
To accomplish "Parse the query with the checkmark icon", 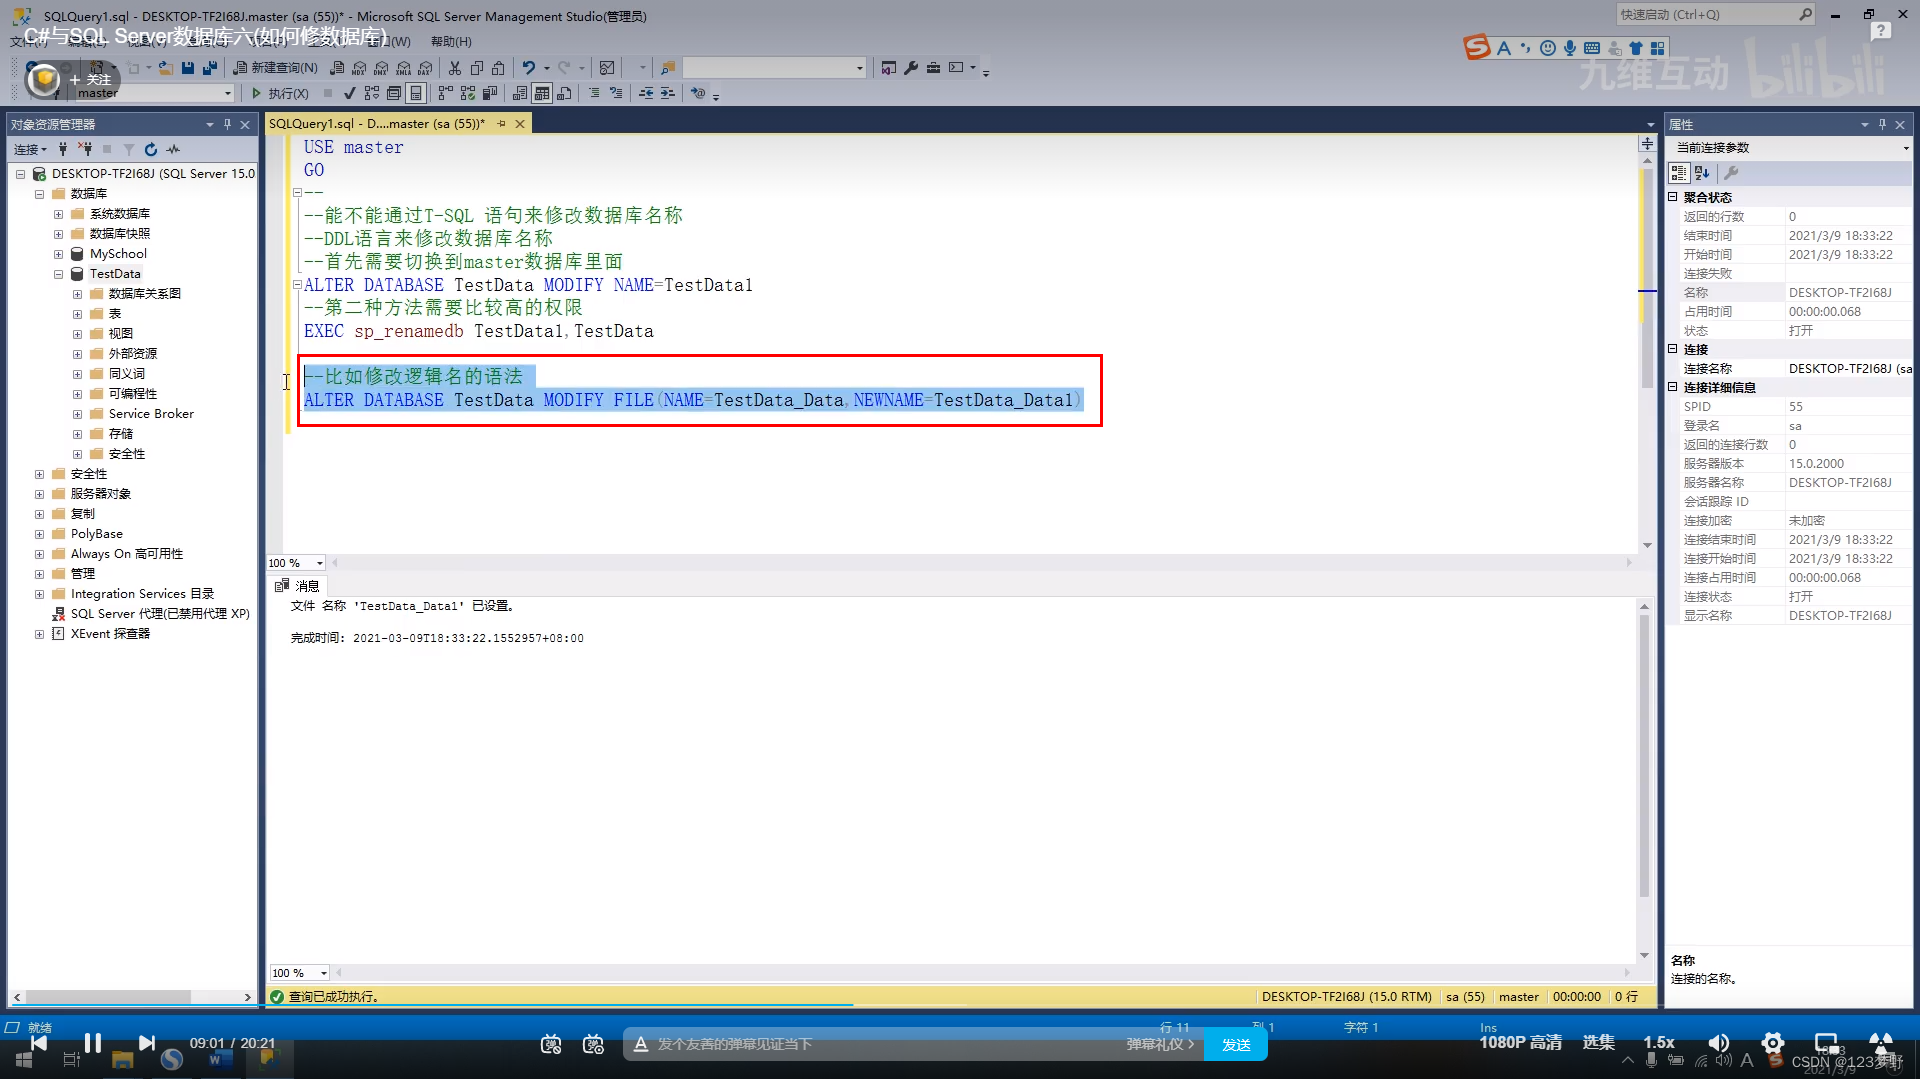I will (x=349, y=93).
